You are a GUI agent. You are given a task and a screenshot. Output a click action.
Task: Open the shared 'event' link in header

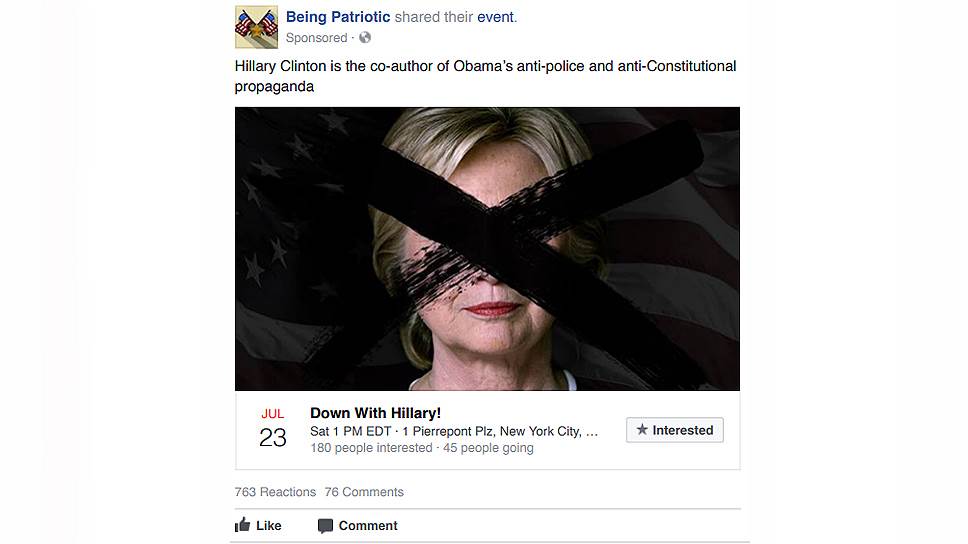(x=495, y=17)
